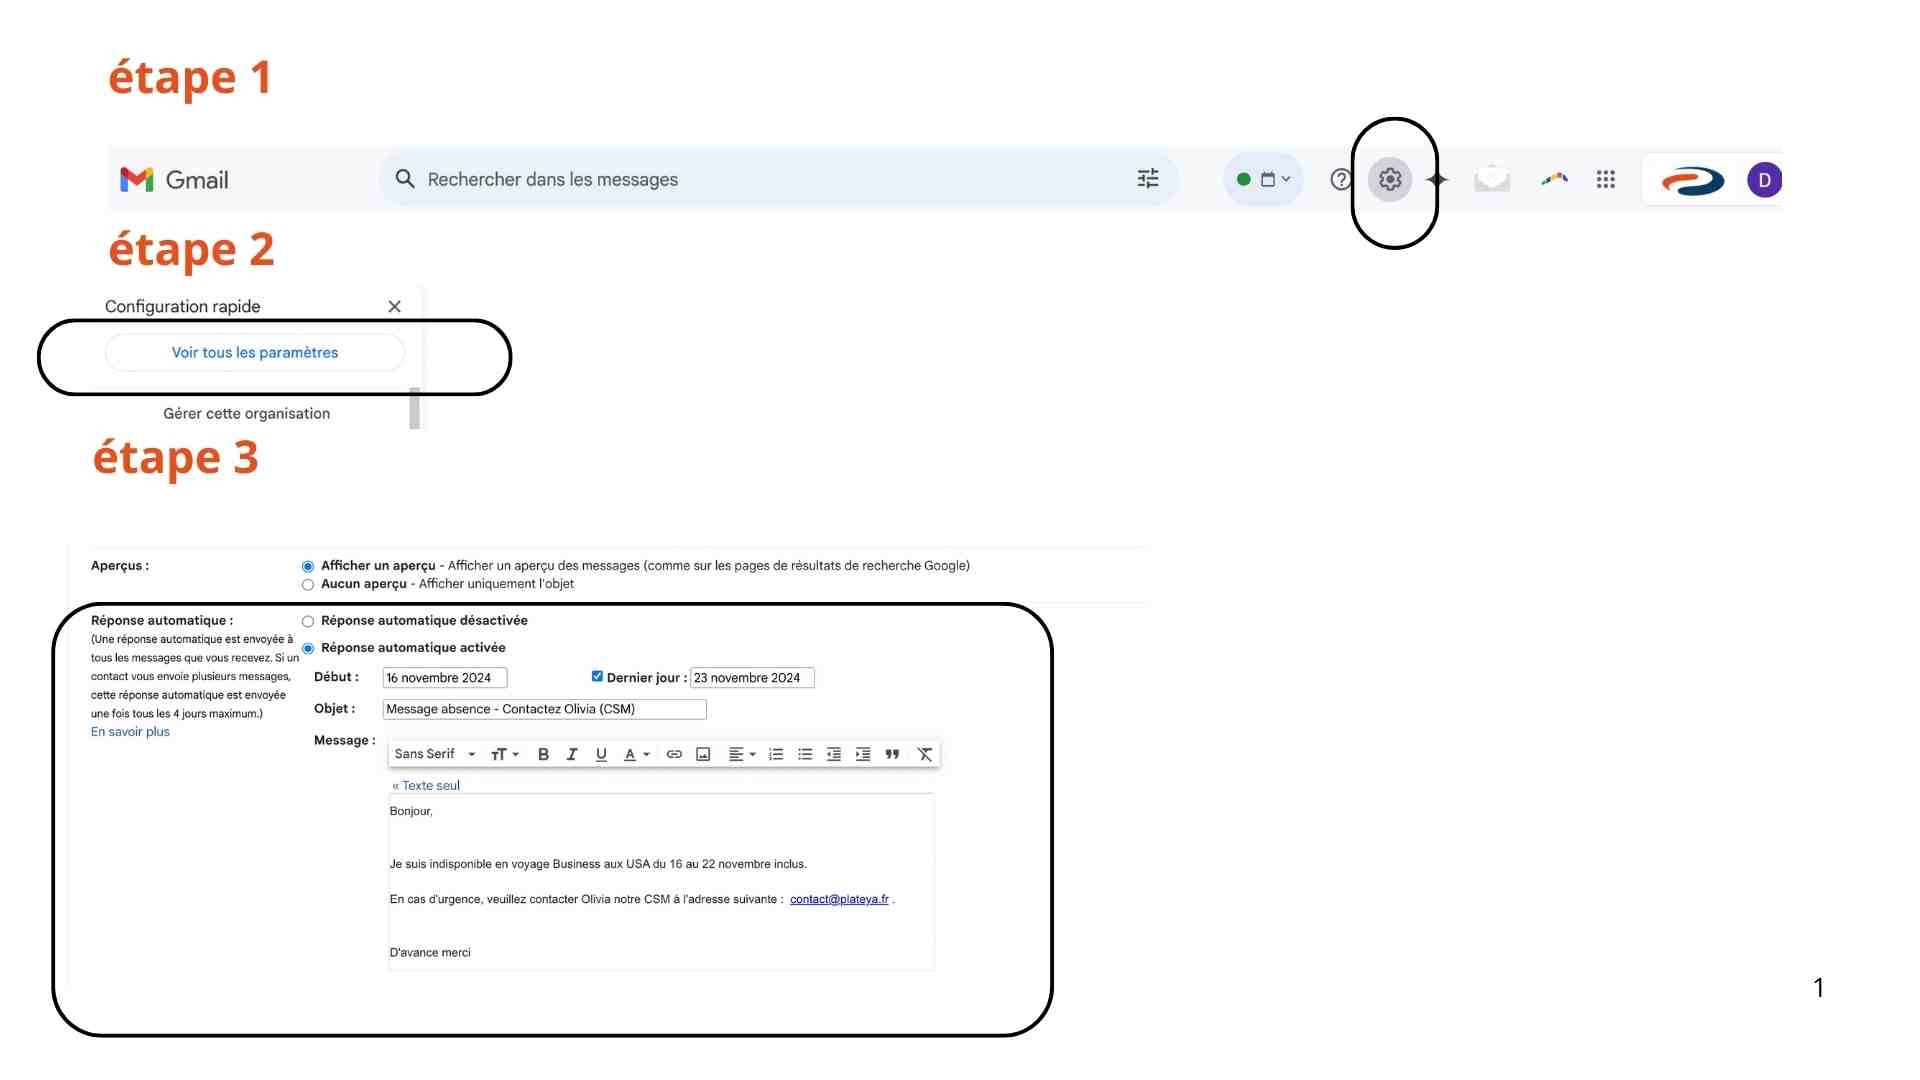Show search options sliders icon
This screenshot has width=1920, height=1080.
1148,179
